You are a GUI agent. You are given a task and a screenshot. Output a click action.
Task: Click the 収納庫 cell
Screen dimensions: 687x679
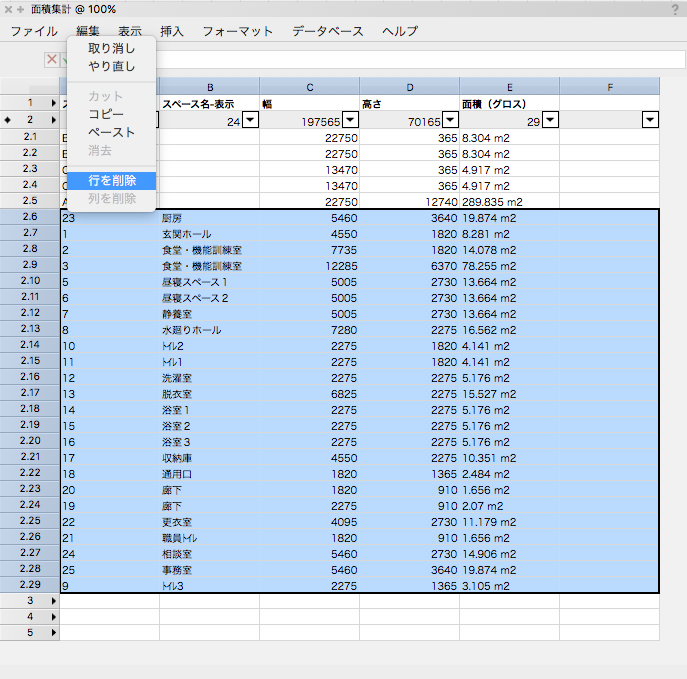pyautogui.click(x=209, y=458)
